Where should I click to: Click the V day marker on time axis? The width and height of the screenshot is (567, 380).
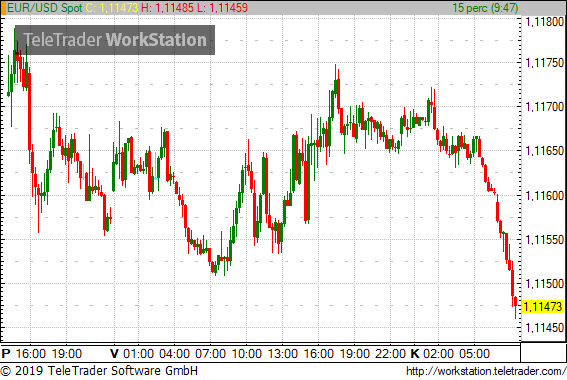(x=114, y=353)
